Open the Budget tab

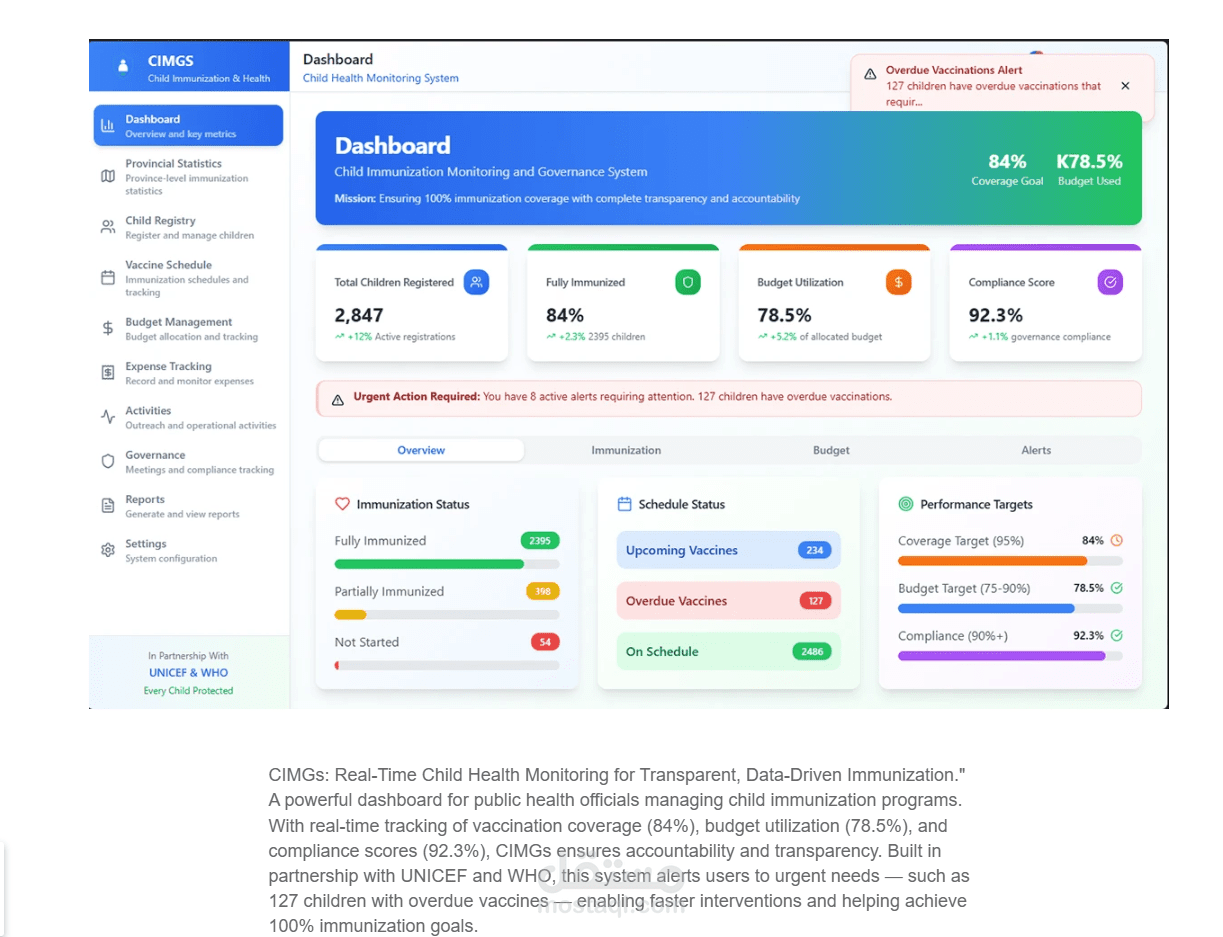pos(831,450)
